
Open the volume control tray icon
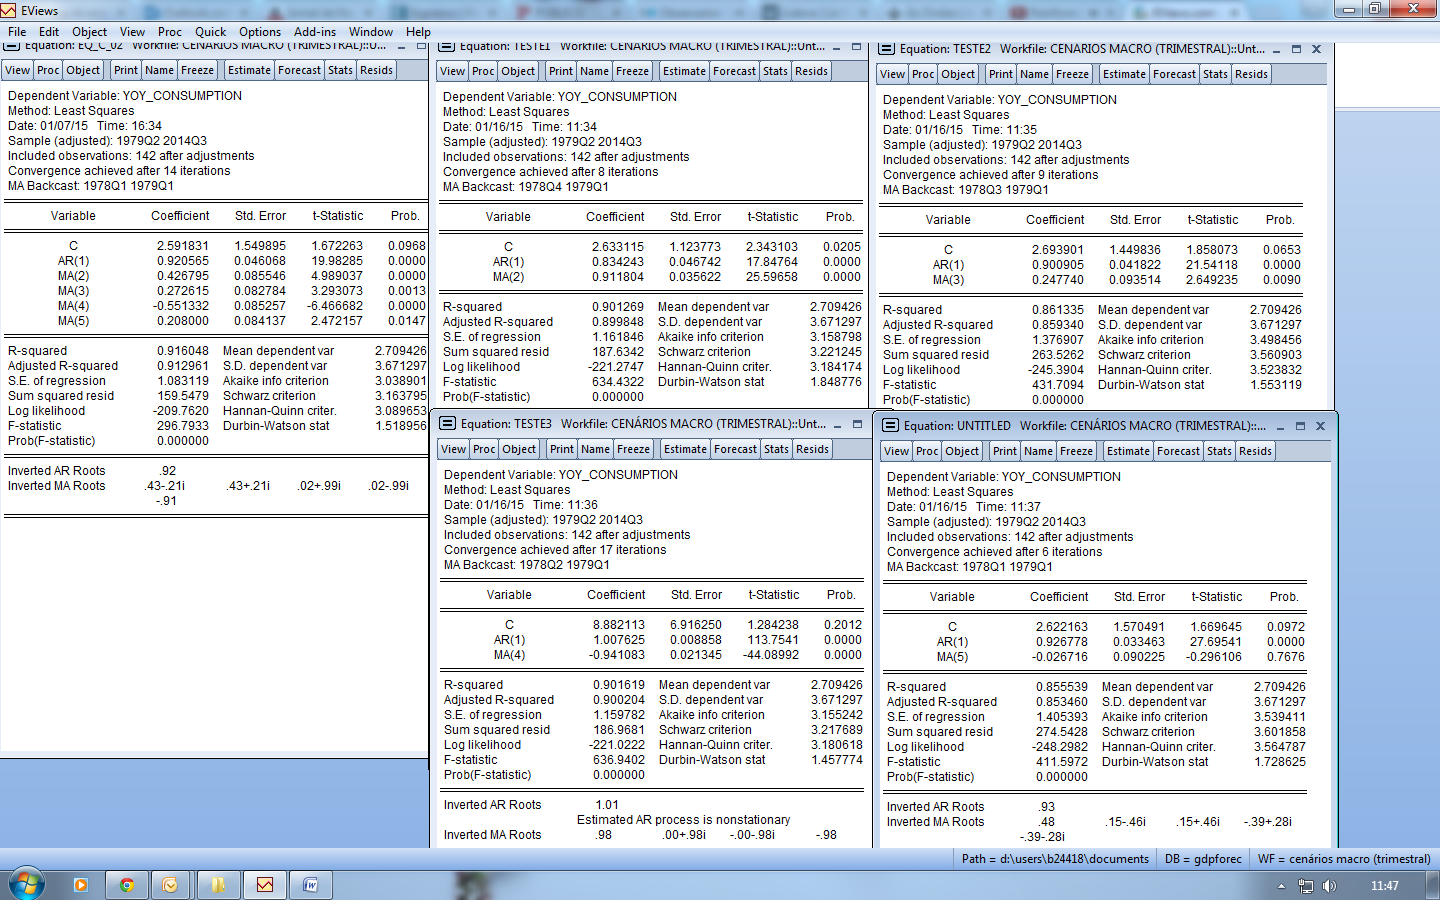(x=1329, y=886)
